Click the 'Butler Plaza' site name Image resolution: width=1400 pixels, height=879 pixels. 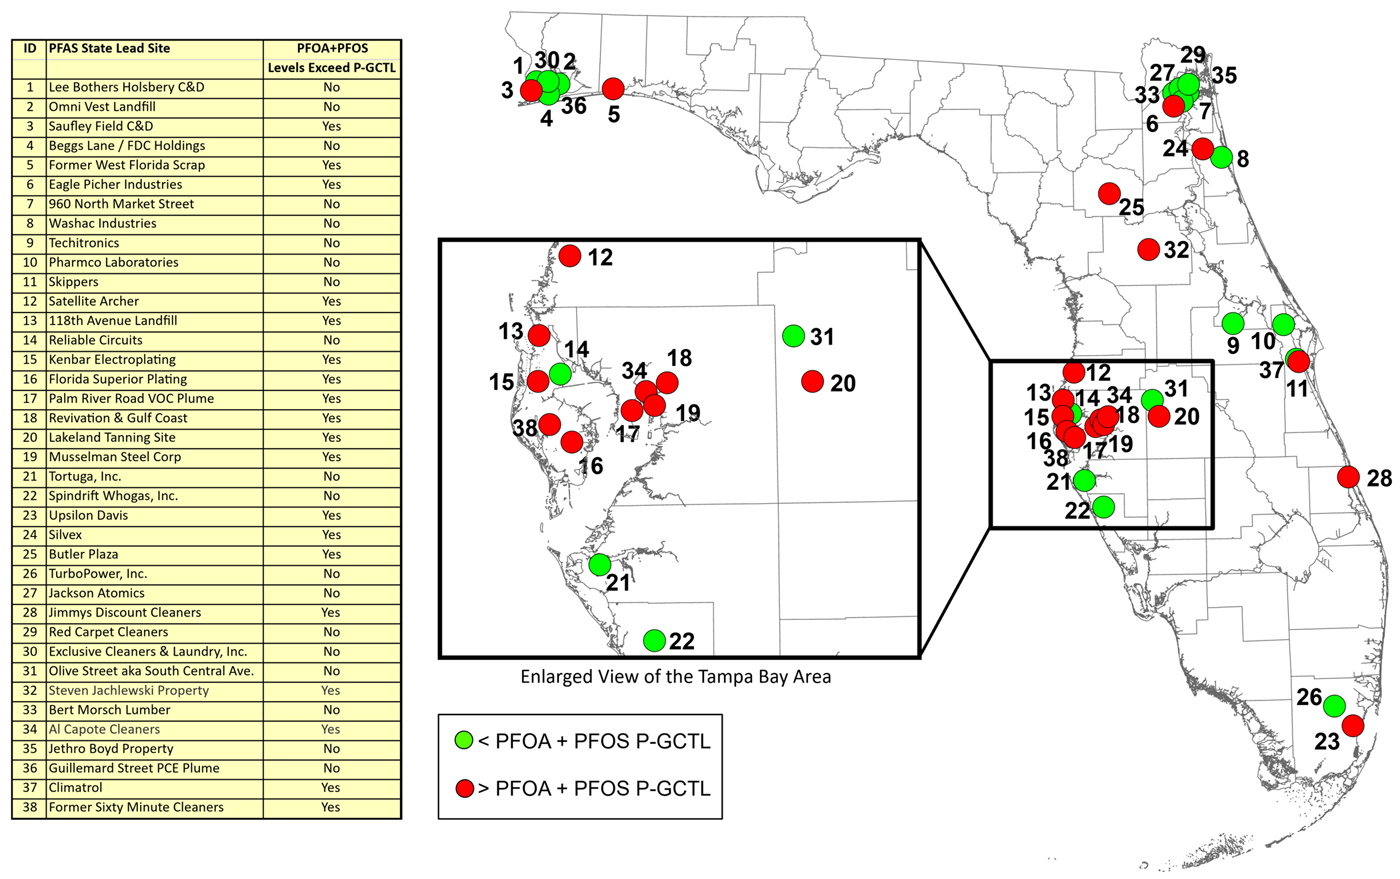(84, 554)
